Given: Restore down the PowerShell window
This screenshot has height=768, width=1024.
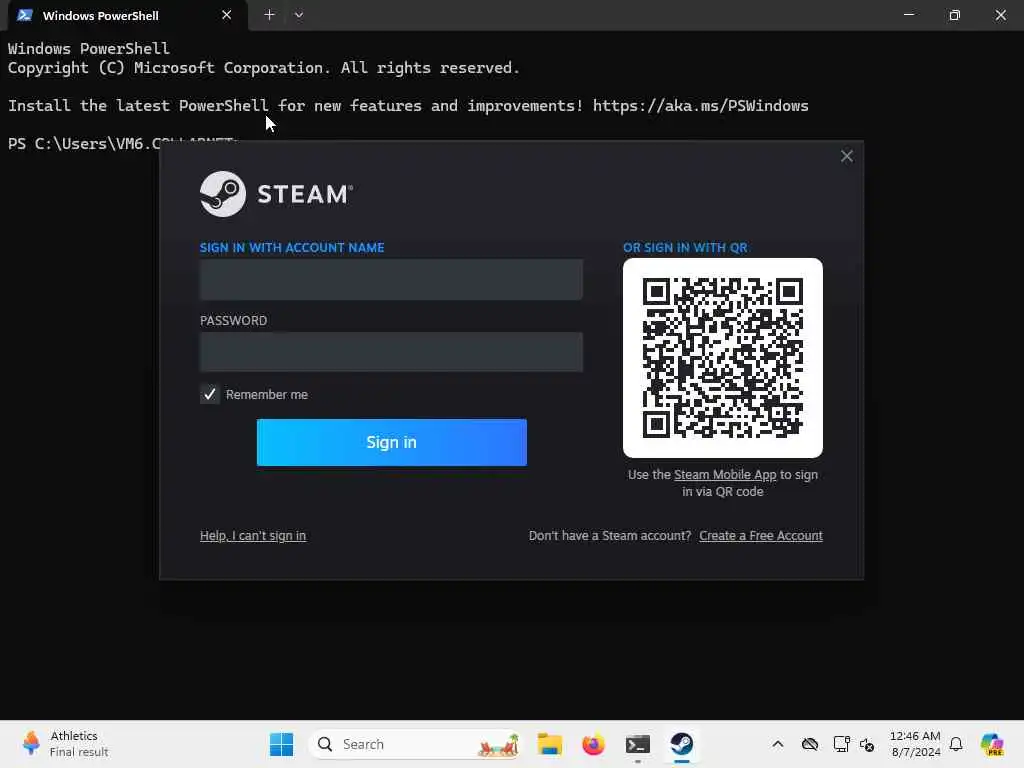Looking at the screenshot, I should (954, 14).
